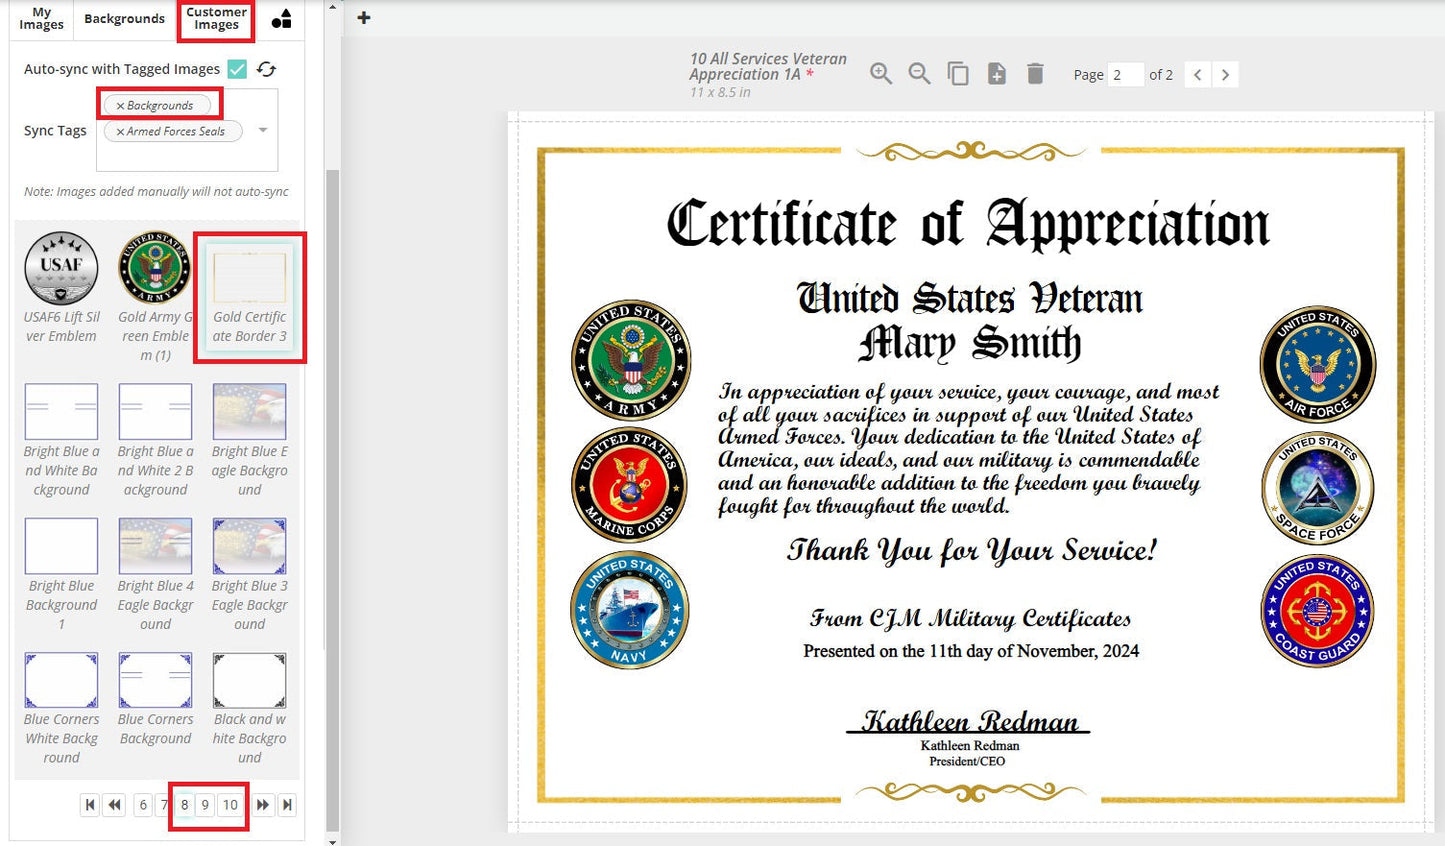The image size is (1445, 846).
Task: Go to next certificate page
Action: tap(1225, 75)
